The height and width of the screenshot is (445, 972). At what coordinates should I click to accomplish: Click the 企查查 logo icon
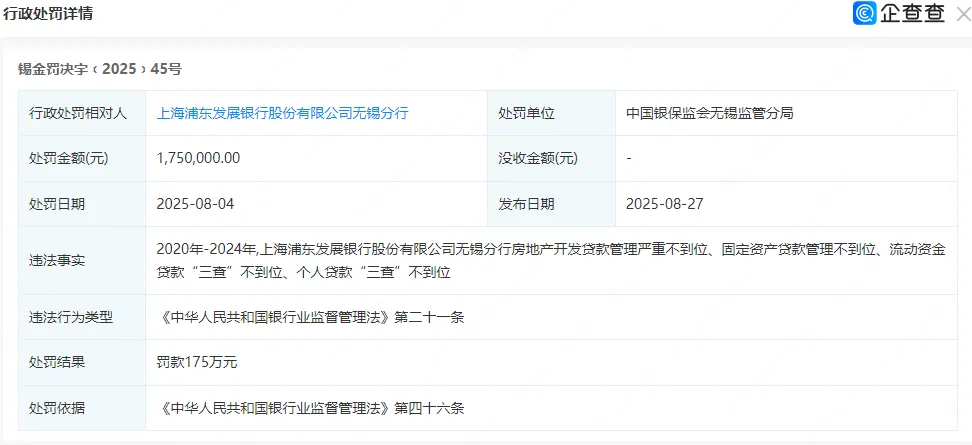(864, 14)
